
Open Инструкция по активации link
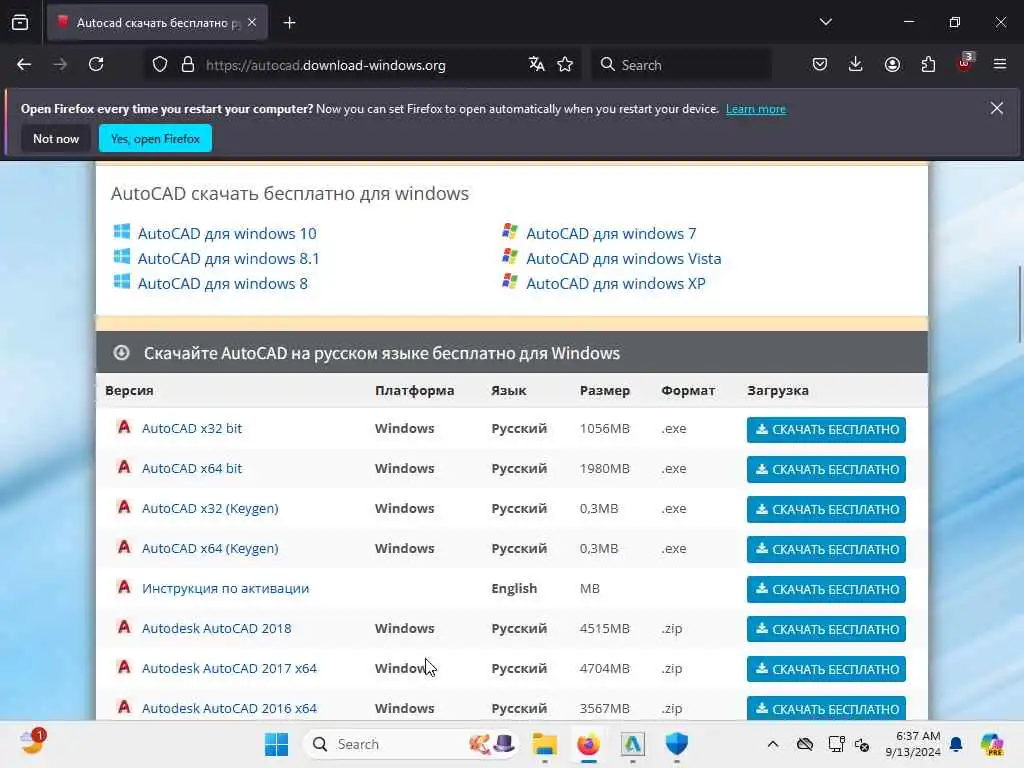225,588
